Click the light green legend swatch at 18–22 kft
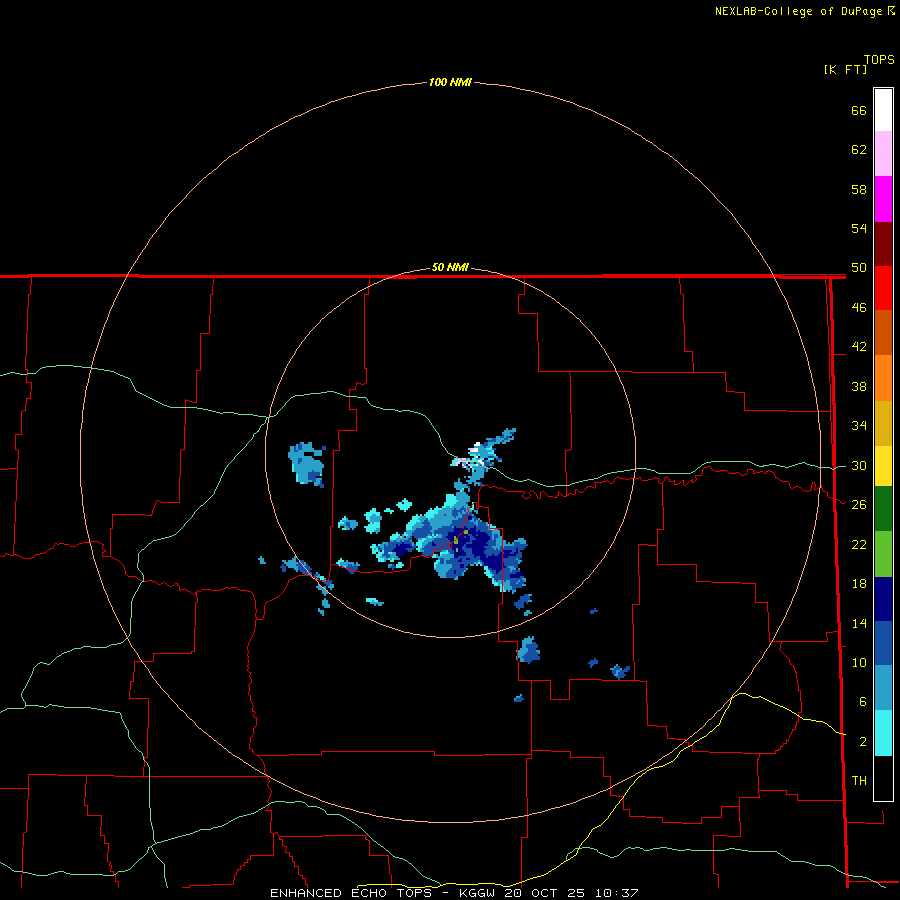Image resolution: width=900 pixels, height=900 pixels. click(x=883, y=554)
